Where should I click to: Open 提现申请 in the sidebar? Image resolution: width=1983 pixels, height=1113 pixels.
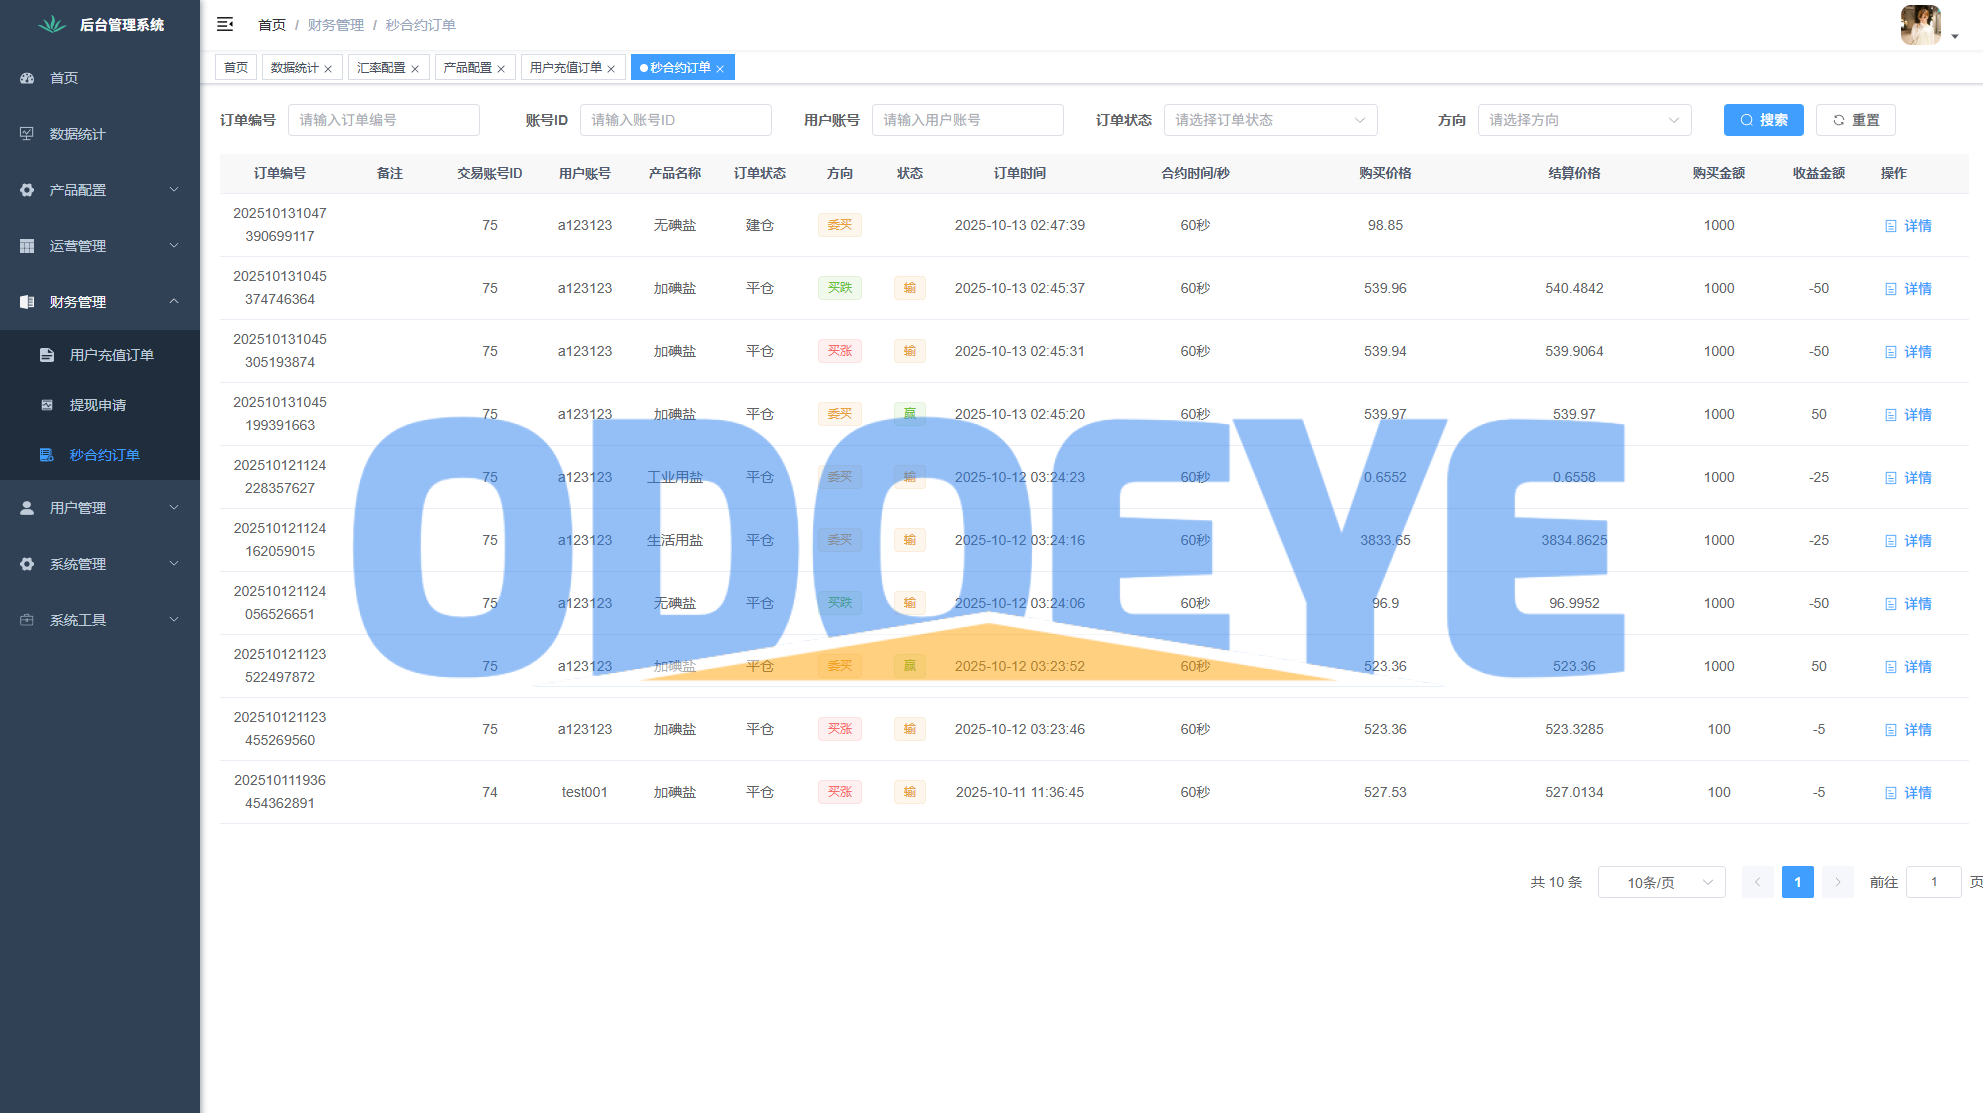97,405
